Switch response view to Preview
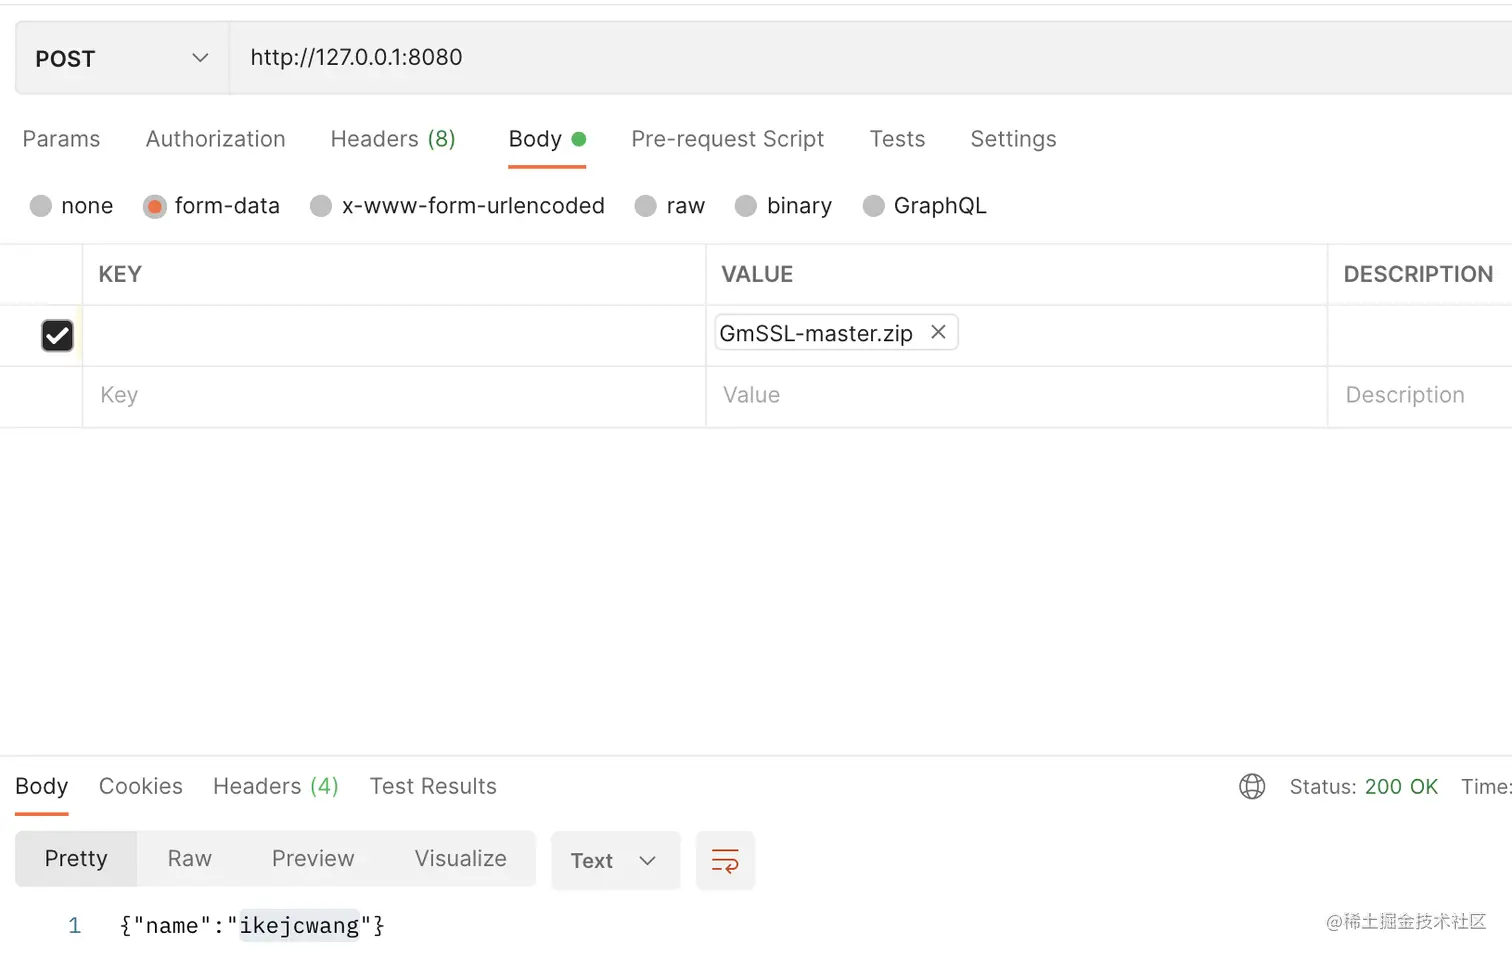Viewport: 1512px width, 957px height. pyautogui.click(x=312, y=858)
